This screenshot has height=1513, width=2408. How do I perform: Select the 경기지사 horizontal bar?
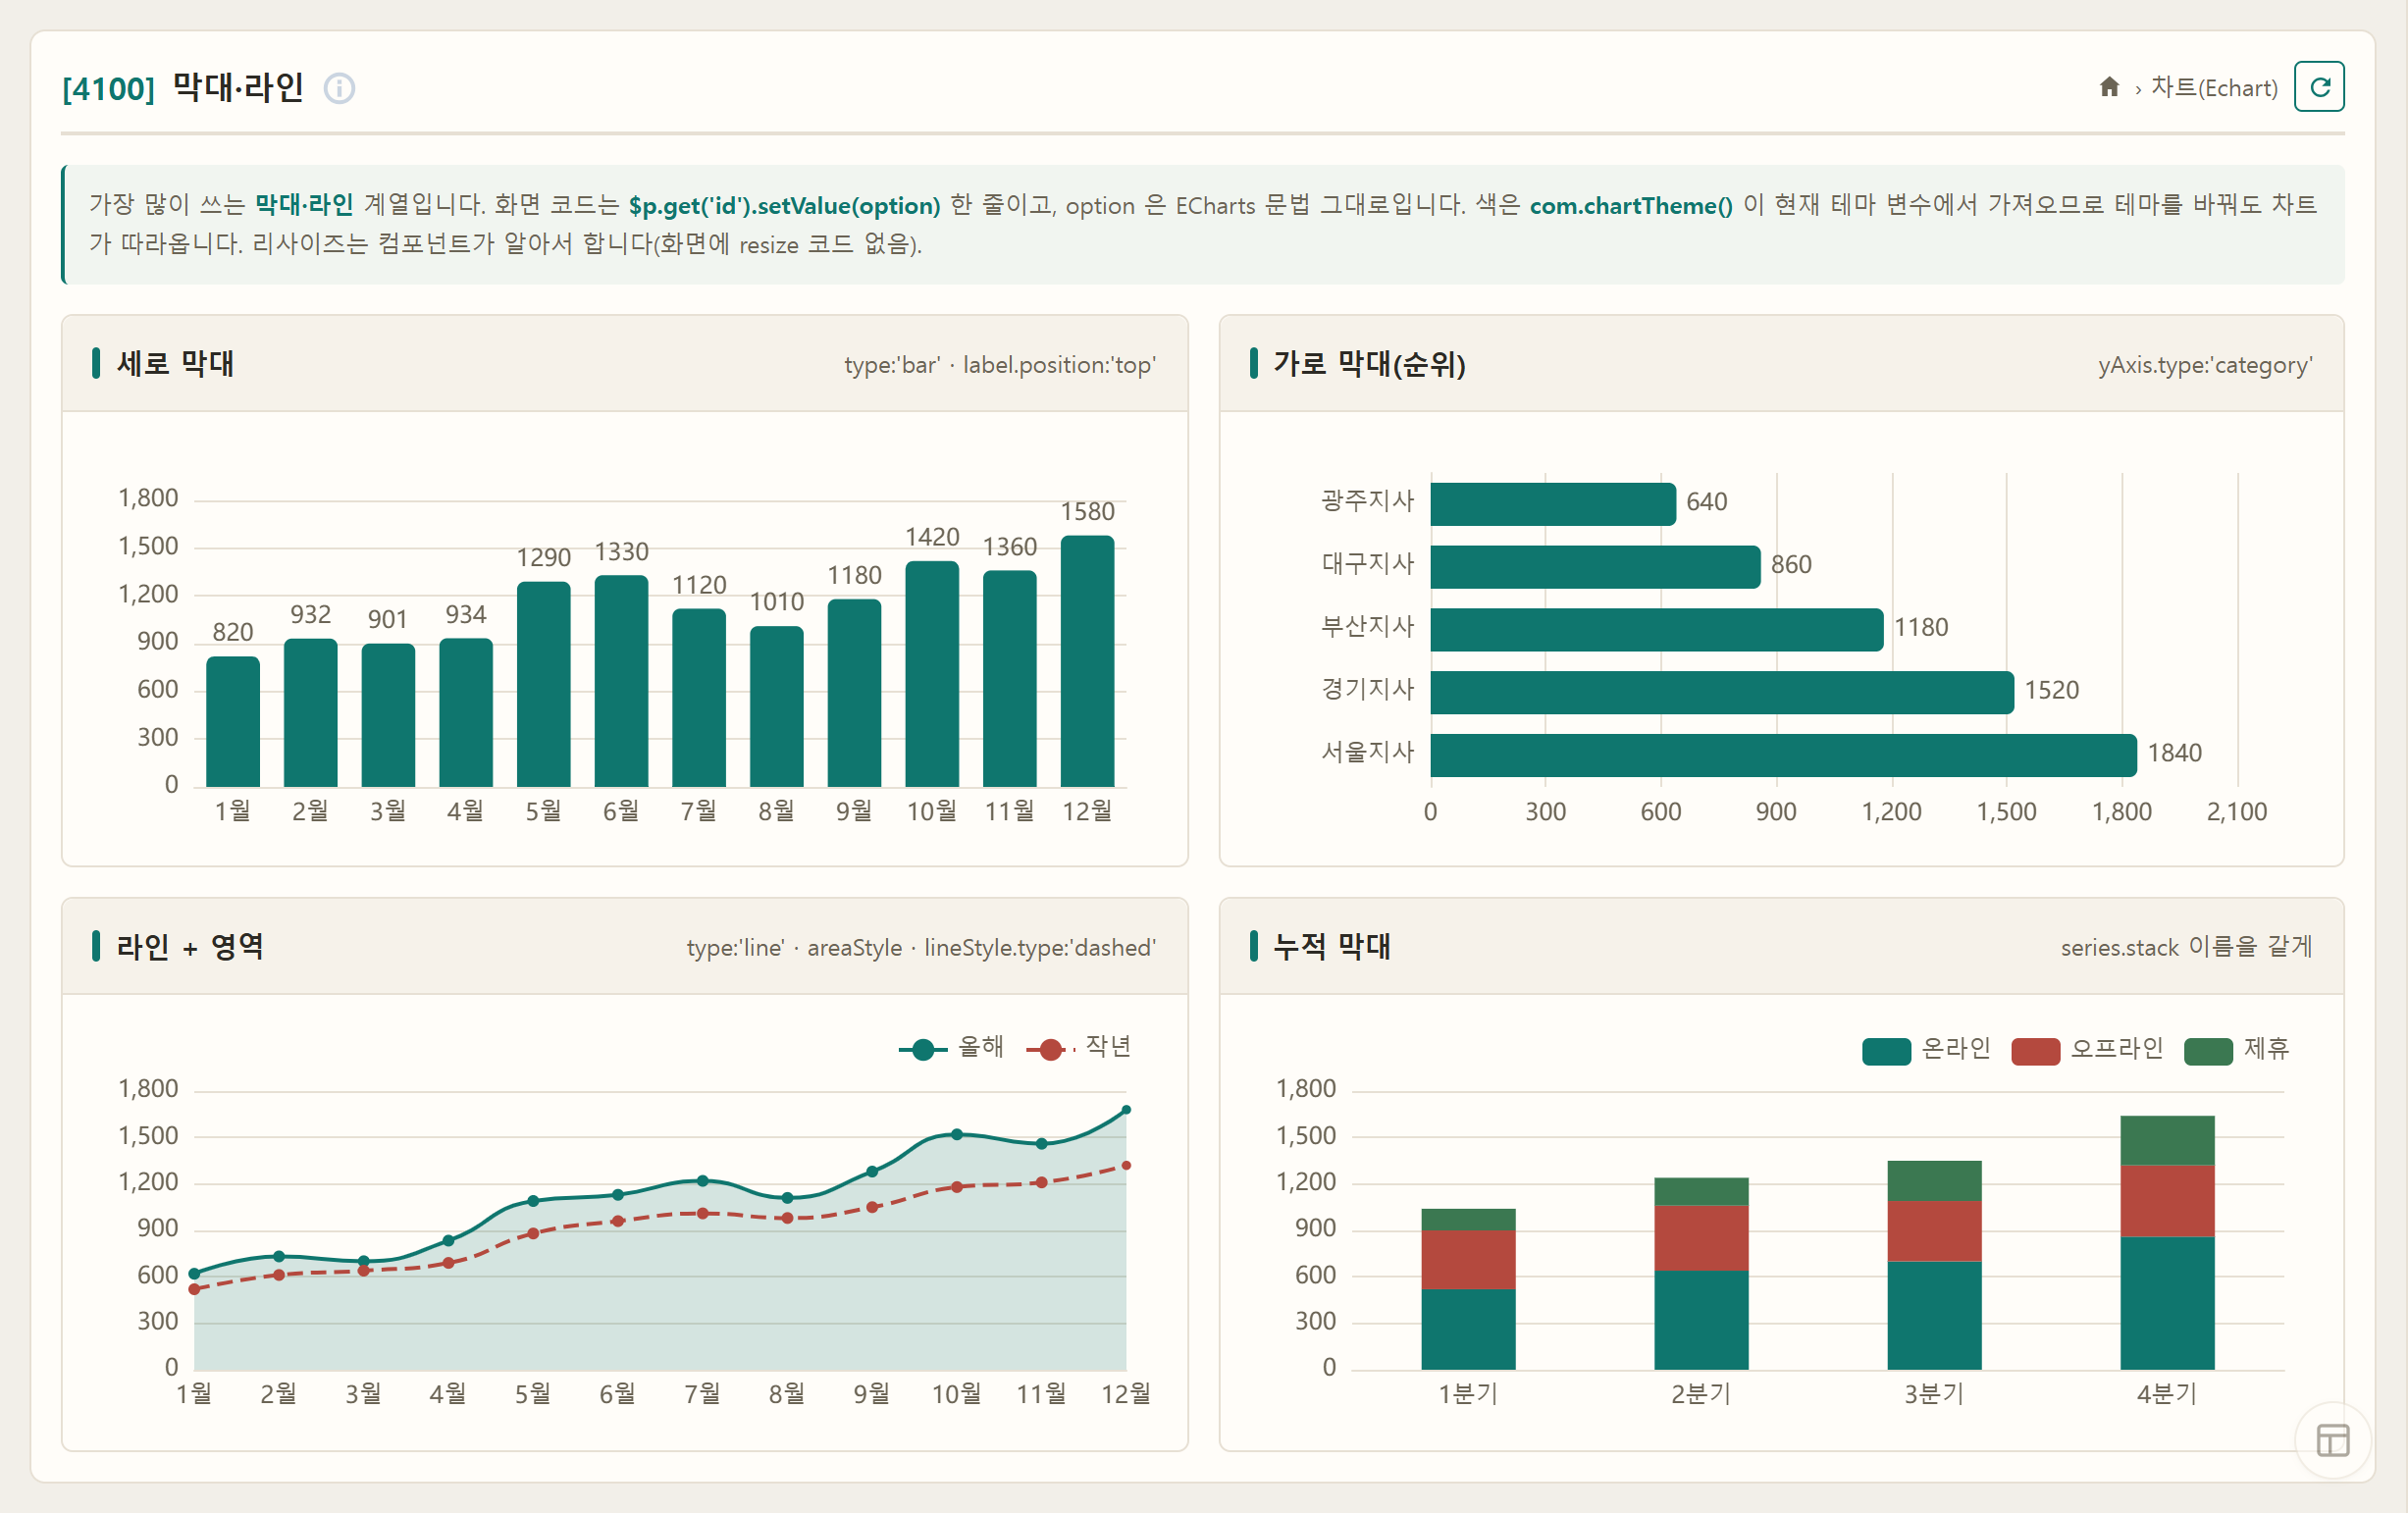click(x=1722, y=692)
